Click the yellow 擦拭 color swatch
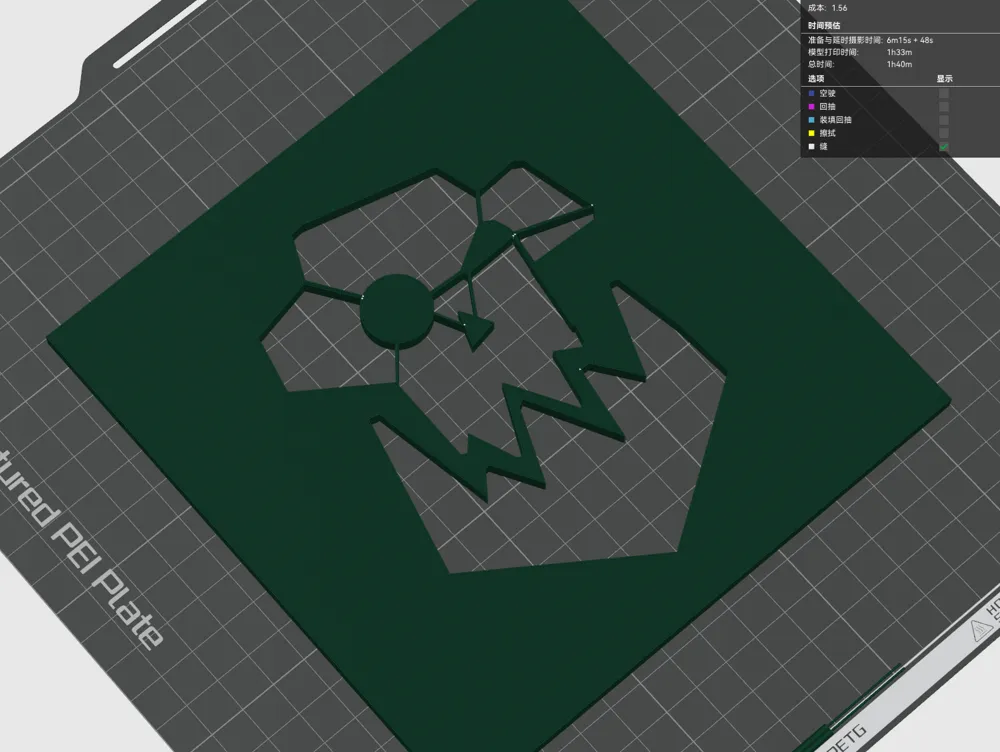The height and width of the screenshot is (752, 1000). [811, 133]
